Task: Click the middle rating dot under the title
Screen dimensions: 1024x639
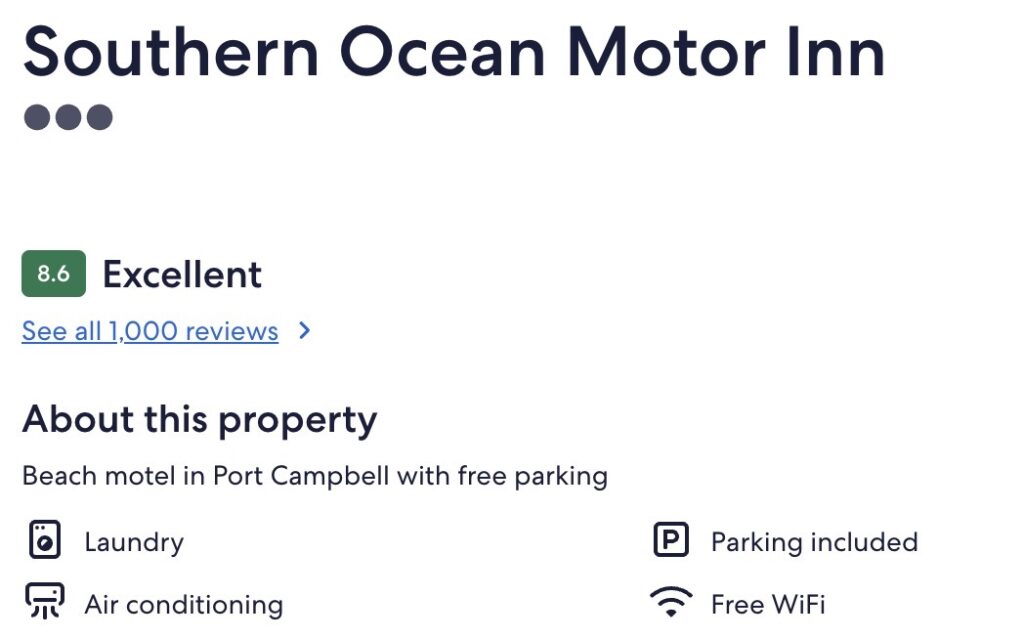Action: click(67, 118)
